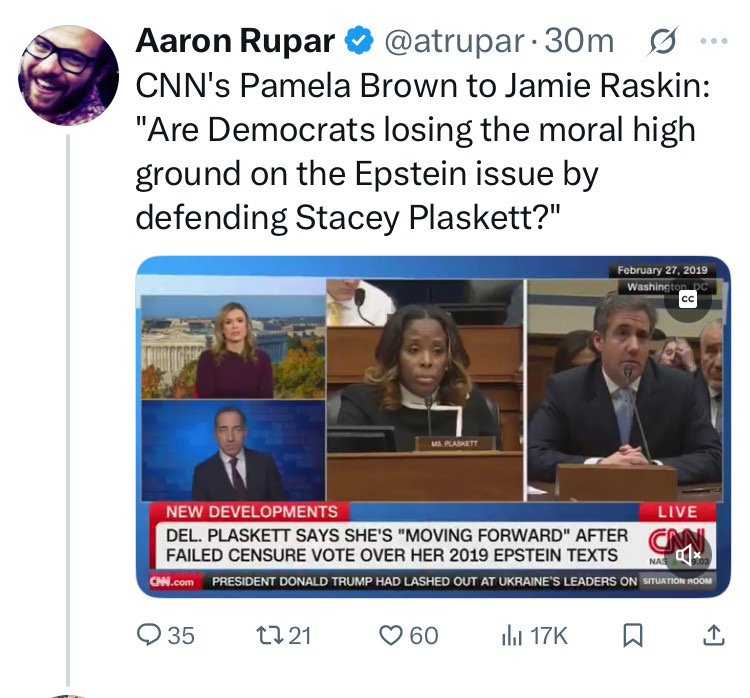
Task: Tap the share upload arrow icon
Action: point(713,634)
